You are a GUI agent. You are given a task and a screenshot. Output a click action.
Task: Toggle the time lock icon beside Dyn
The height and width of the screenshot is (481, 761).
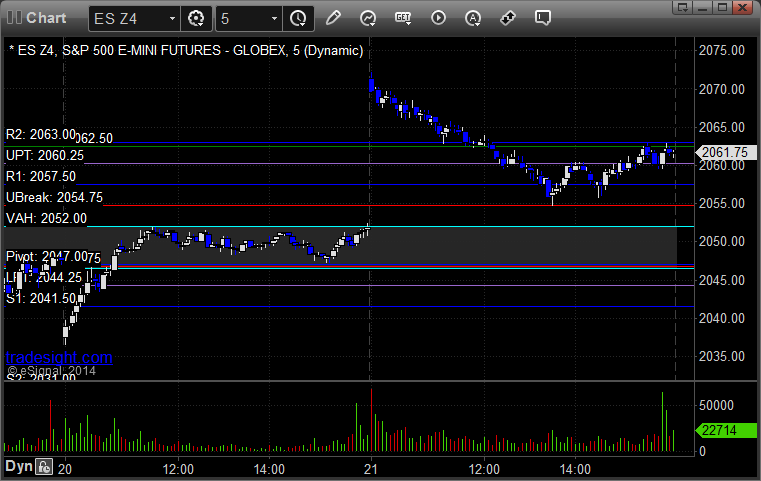point(43,467)
